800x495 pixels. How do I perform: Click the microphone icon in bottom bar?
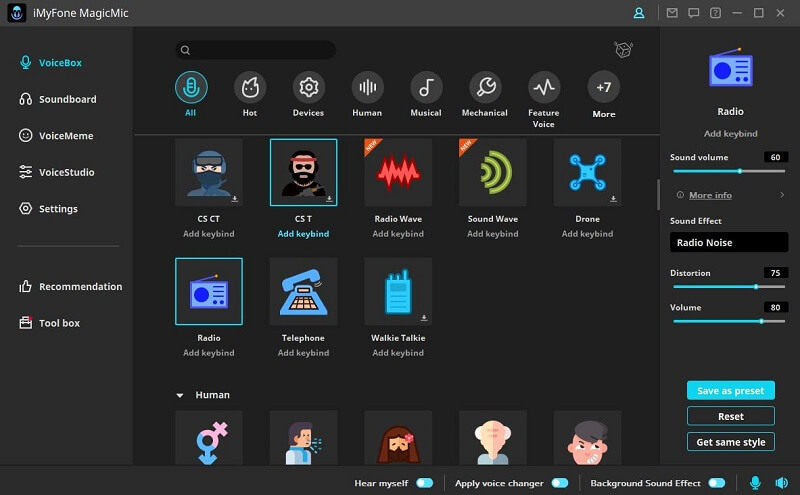tap(755, 482)
